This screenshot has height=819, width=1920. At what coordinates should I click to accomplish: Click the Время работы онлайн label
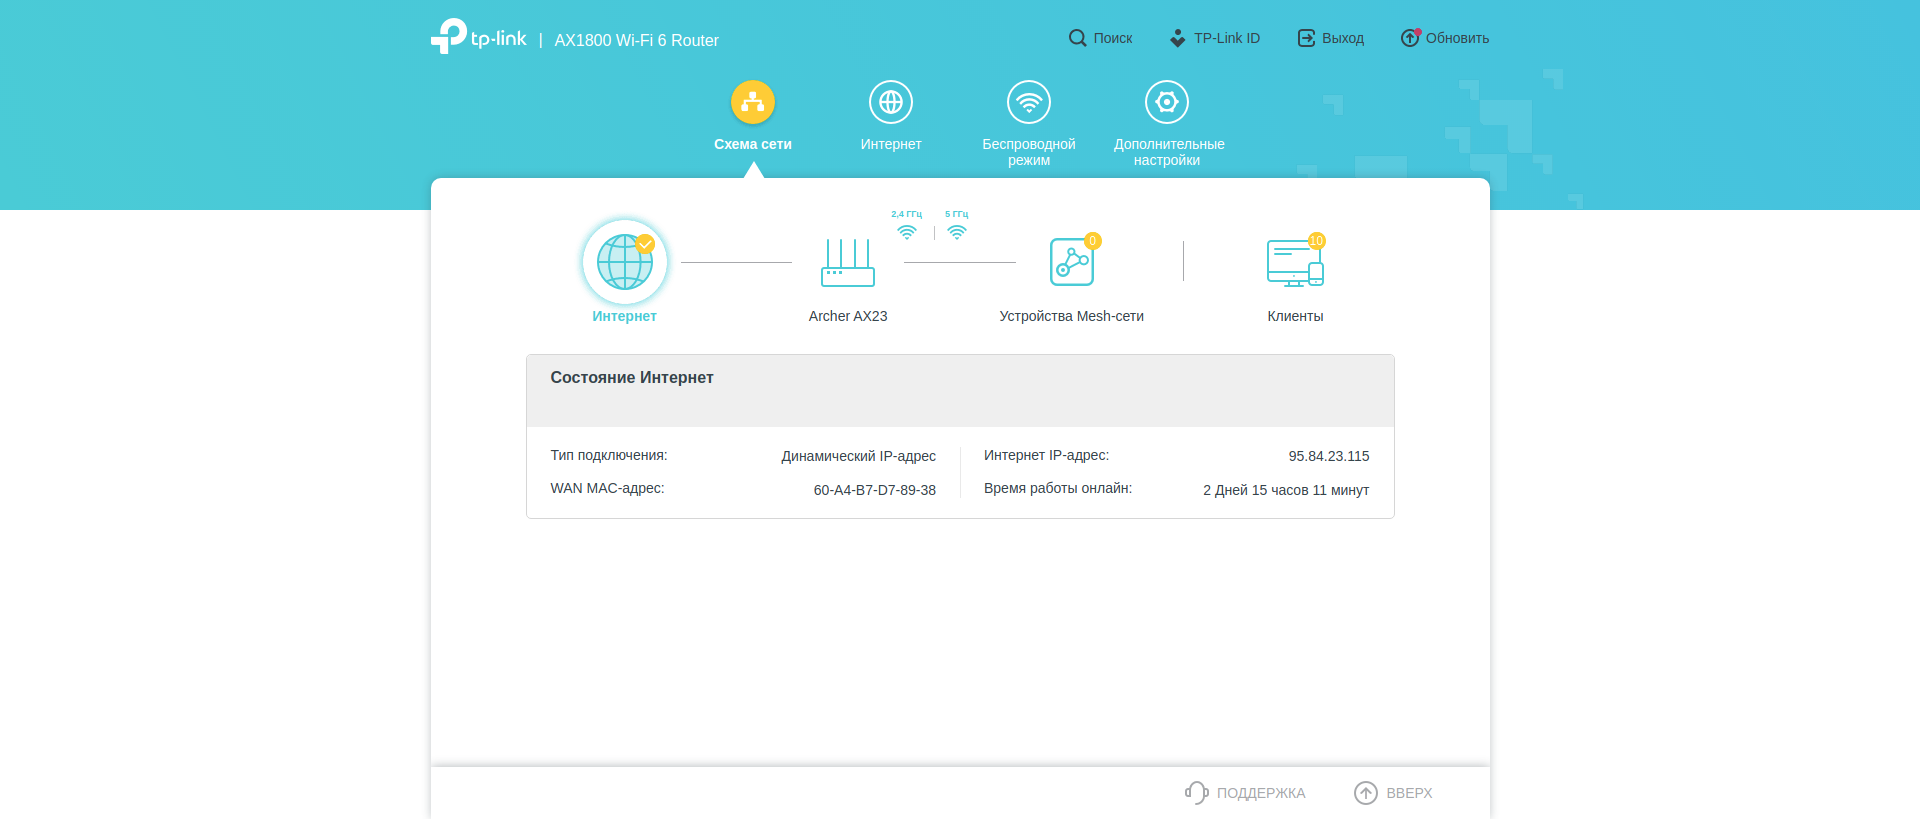pos(1058,488)
